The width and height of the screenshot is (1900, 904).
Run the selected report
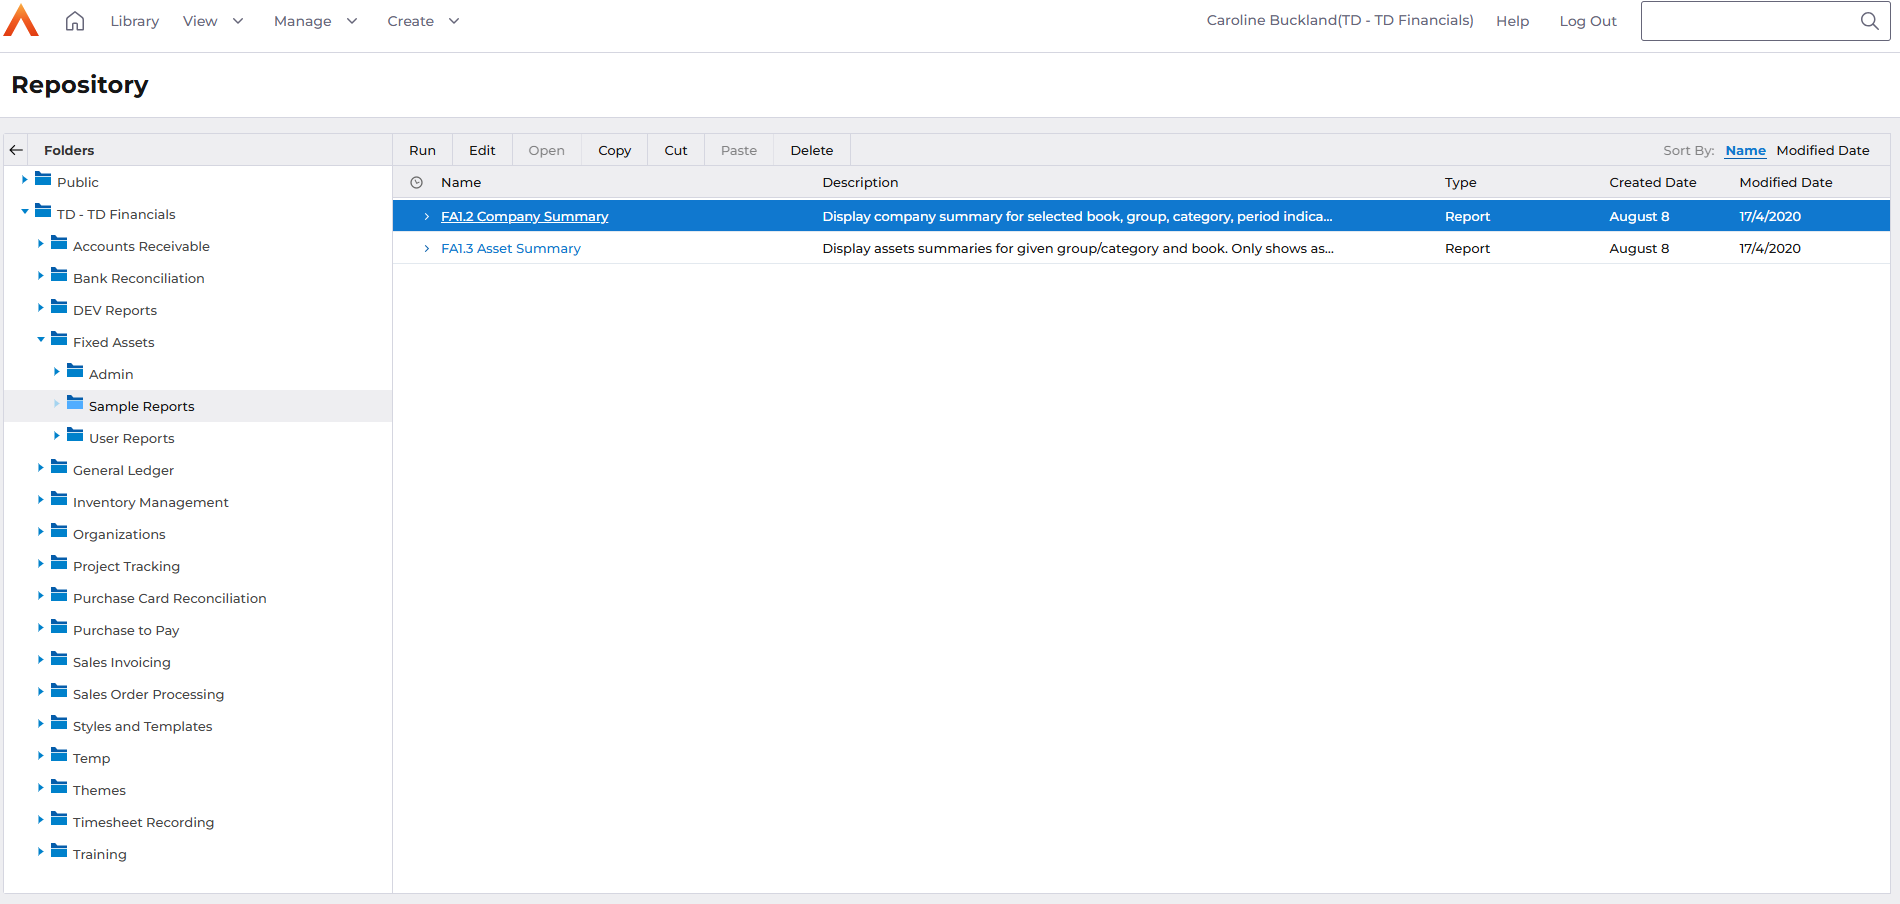(x=422, y=150)
